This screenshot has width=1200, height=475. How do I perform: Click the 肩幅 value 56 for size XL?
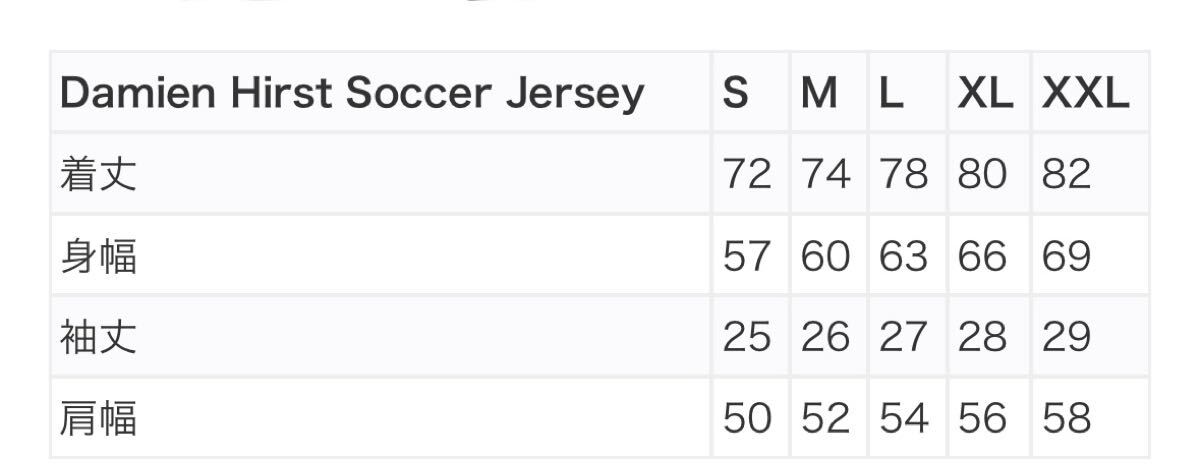(982, 419)
